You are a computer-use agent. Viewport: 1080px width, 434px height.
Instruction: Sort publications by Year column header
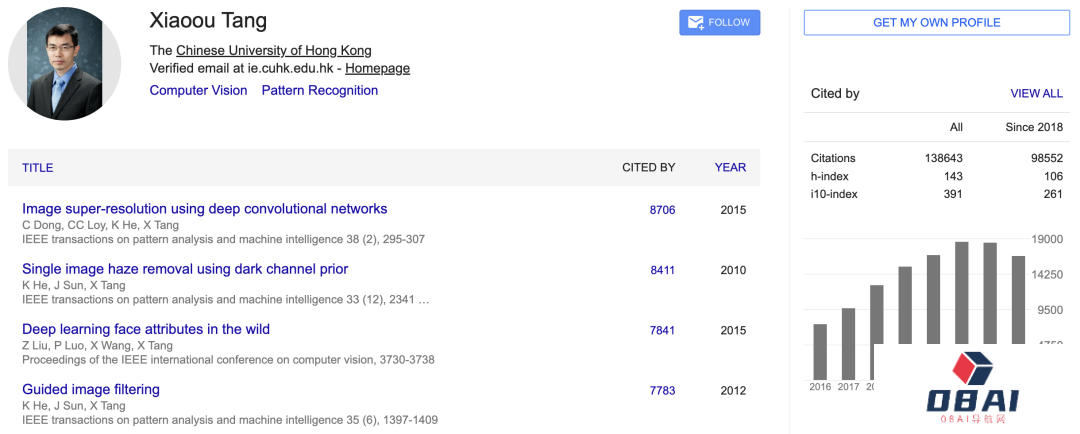[730, 168]
